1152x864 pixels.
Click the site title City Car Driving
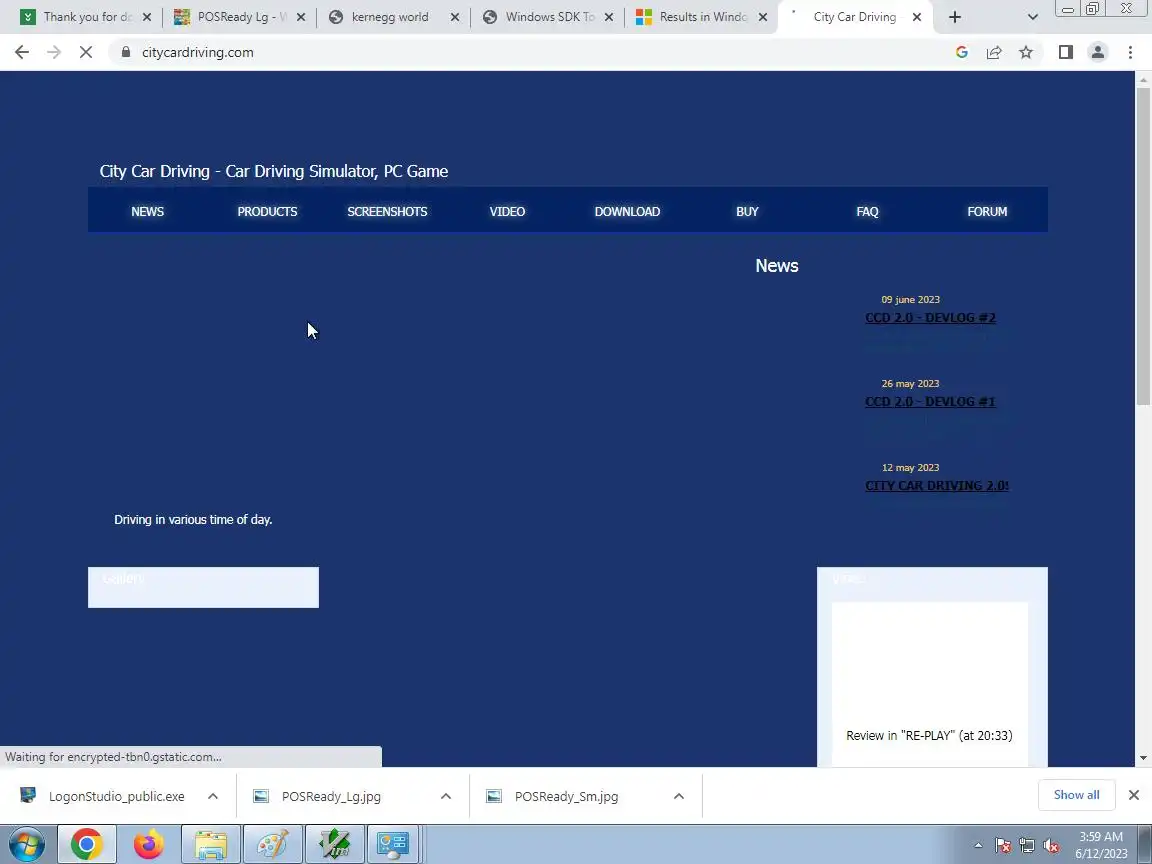click(274, 171)
